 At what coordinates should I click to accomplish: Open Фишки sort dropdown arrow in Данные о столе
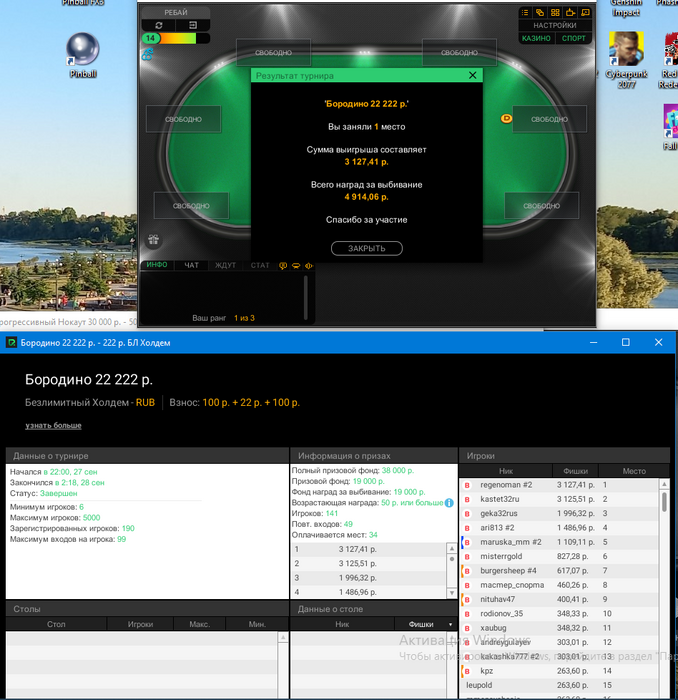pyautogui.click(x=450, y=625)
